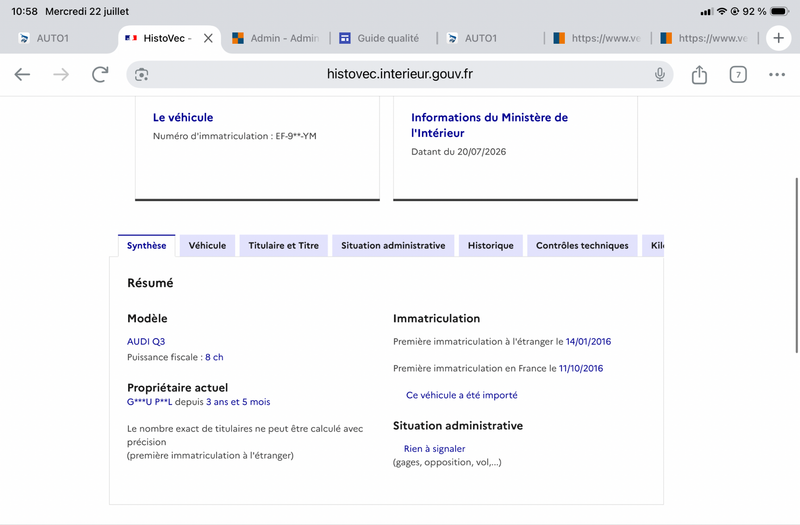Tap the 10:58 clock in status bar

coord(24,11)
